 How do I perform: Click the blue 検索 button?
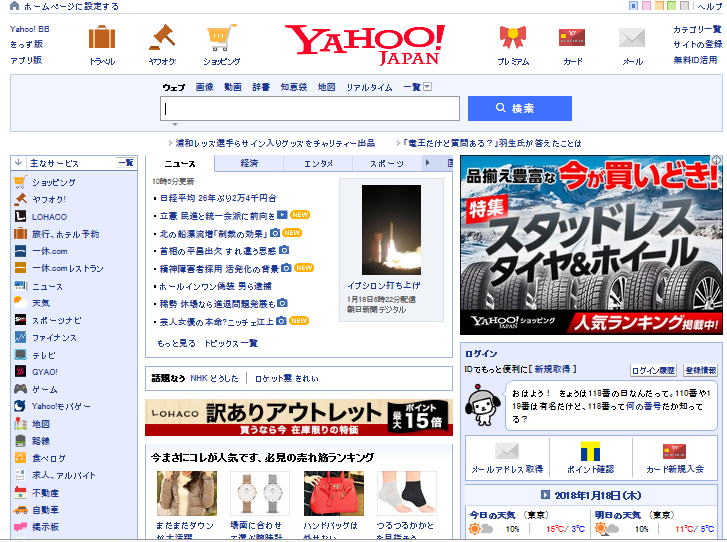520,108
